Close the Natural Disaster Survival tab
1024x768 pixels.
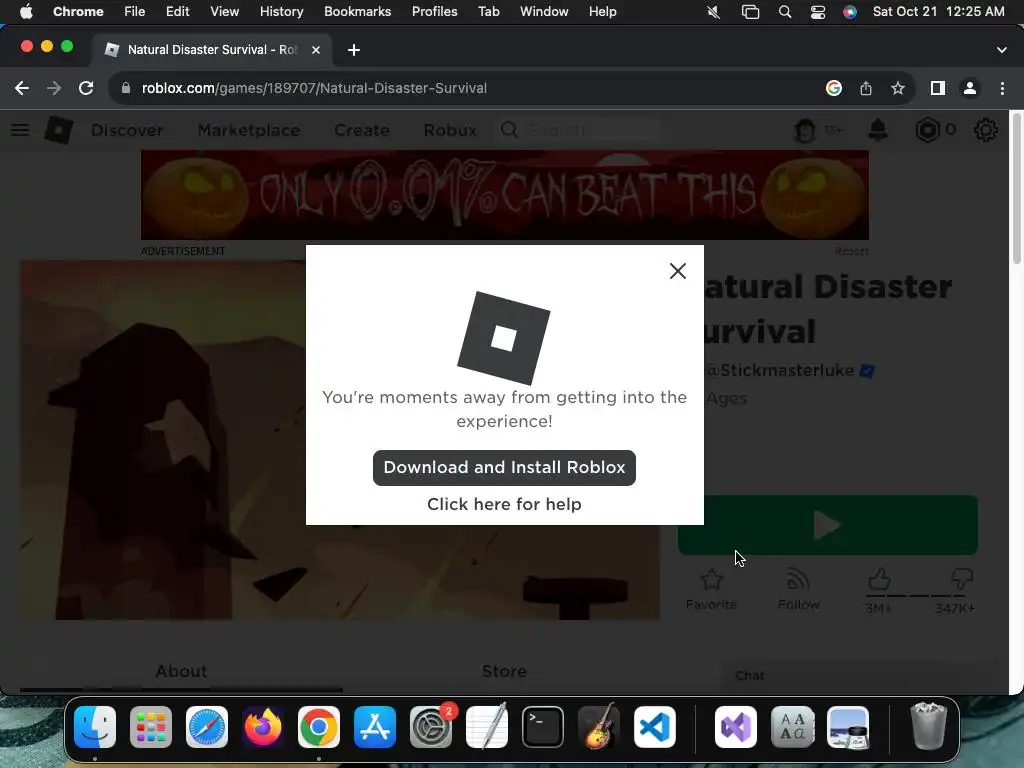(x=315, y=50)
